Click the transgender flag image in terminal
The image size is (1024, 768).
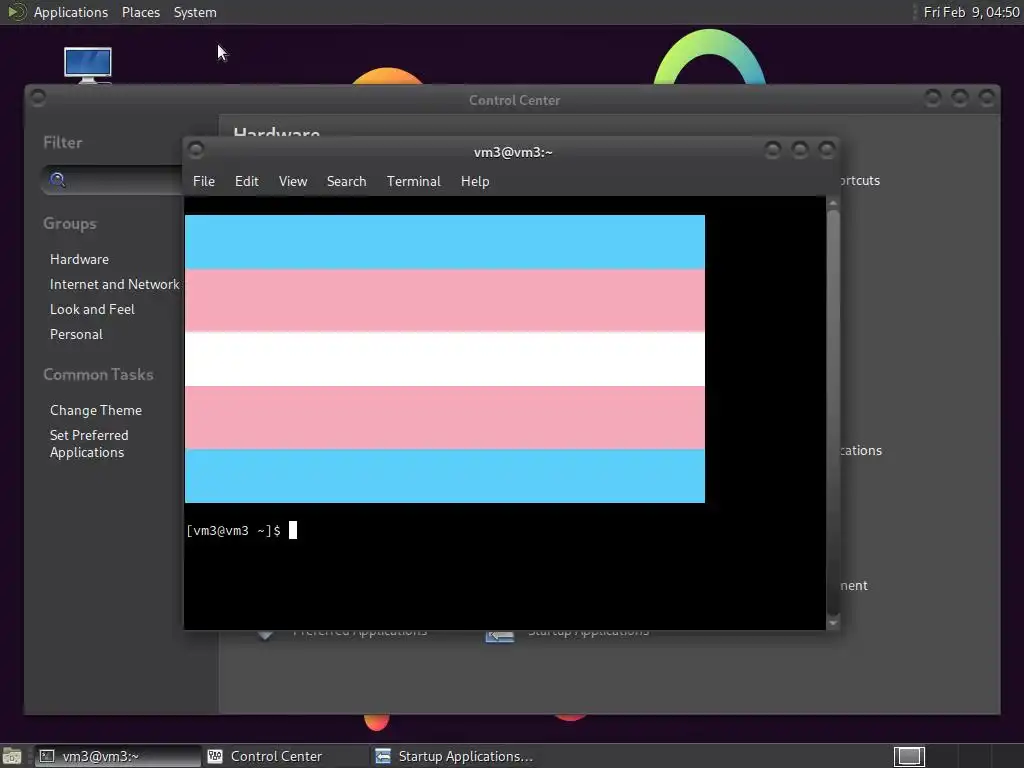[445, 359]
